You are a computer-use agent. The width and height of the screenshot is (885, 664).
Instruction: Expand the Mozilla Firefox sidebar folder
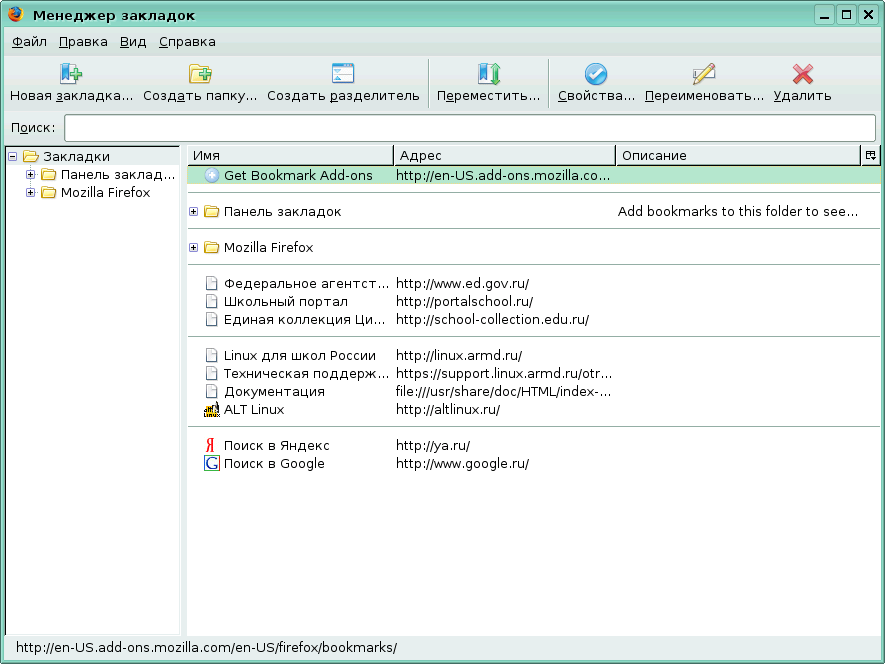coord(31,192)
